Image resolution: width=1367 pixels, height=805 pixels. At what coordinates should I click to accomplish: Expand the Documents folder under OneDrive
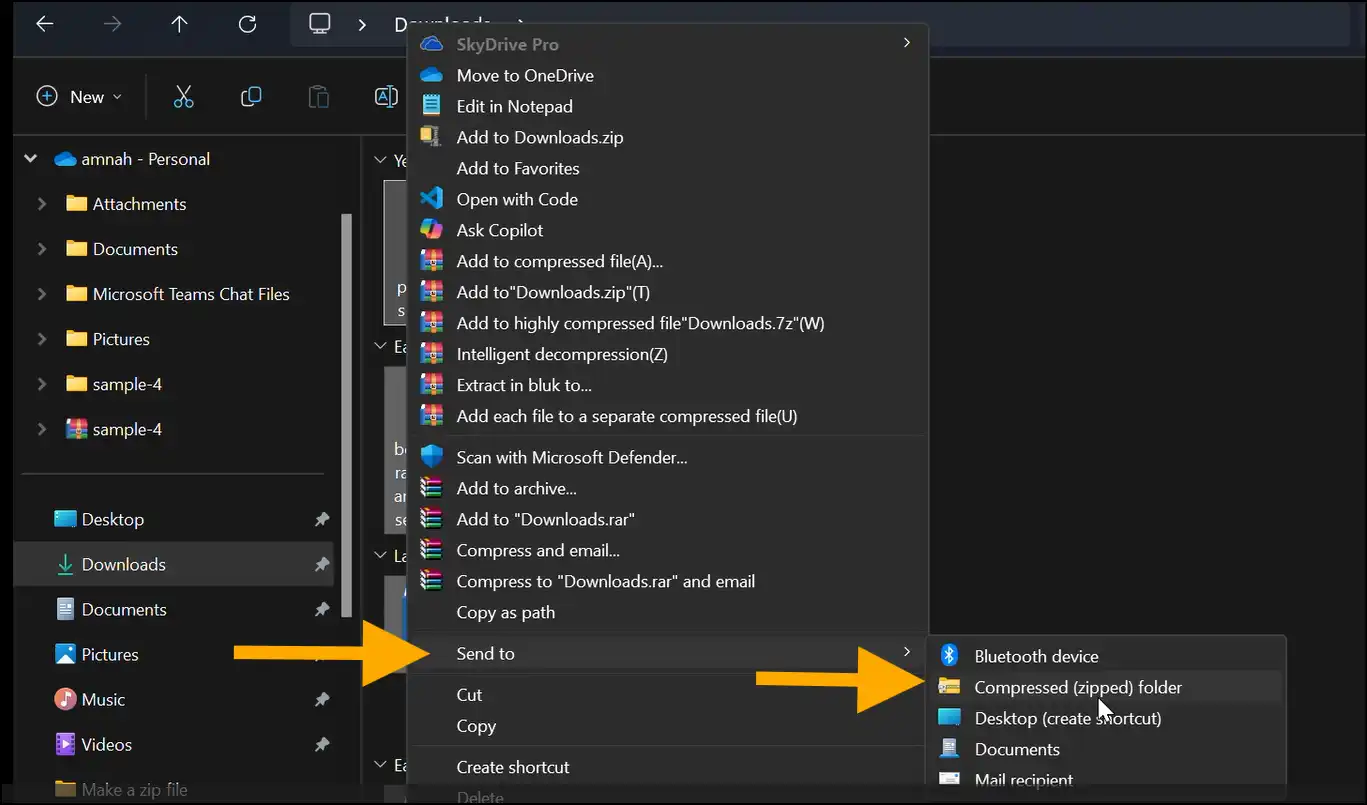(42, 249)
